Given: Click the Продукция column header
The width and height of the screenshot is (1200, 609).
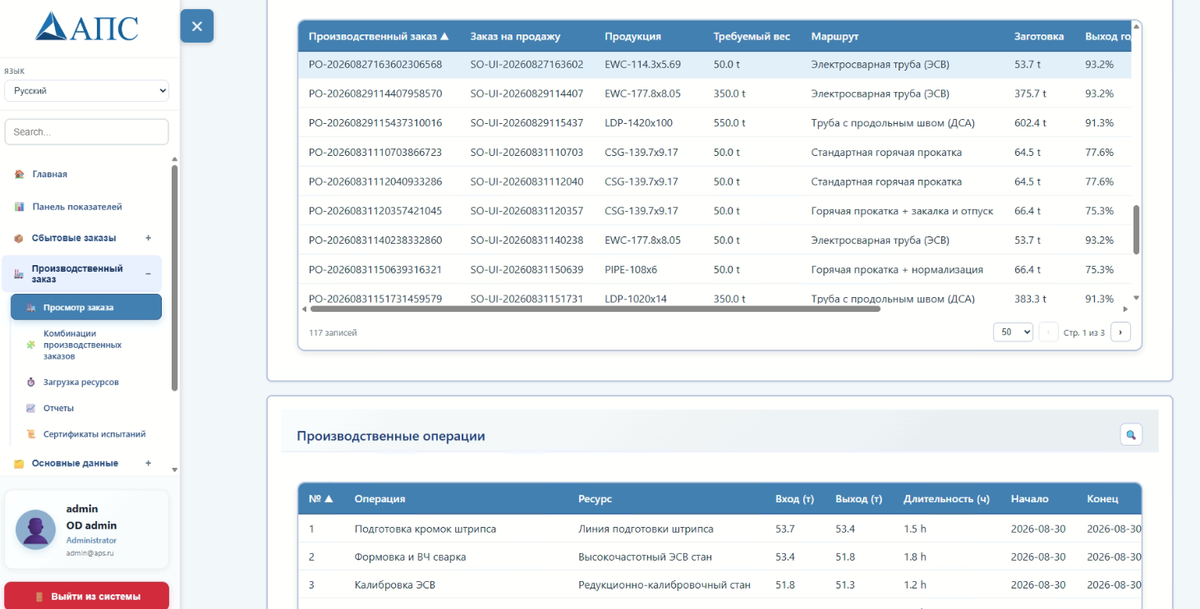Looking at the screenshot, I should [633, 36].
